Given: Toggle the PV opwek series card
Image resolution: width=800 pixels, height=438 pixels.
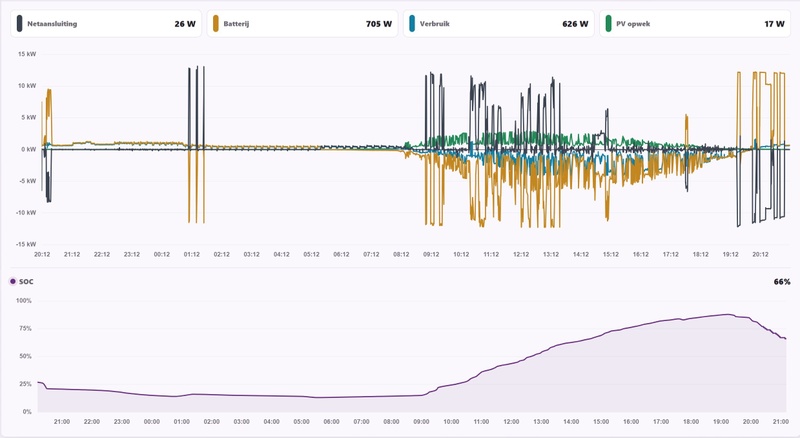Looking at the screenshot, I should click(x=695, y=23).
